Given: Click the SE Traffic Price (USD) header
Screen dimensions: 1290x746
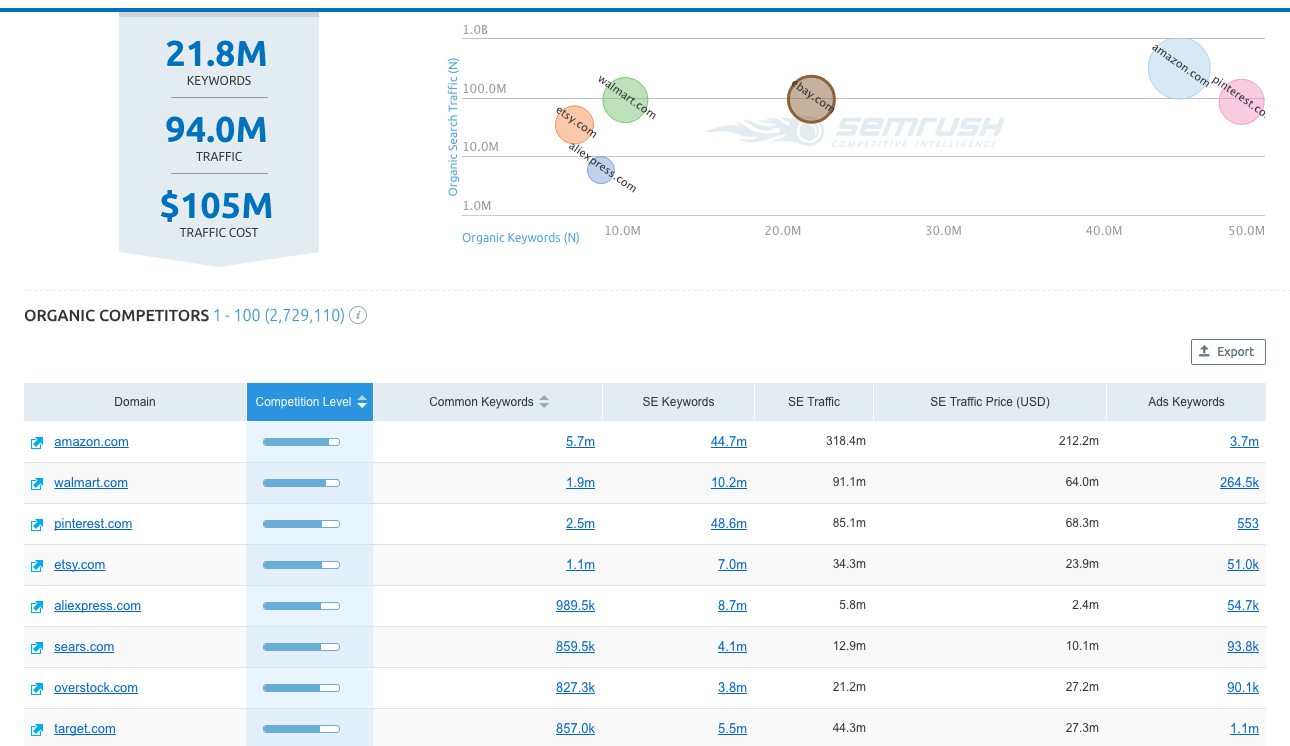Looking at the screenshot, I should point(990,402).
